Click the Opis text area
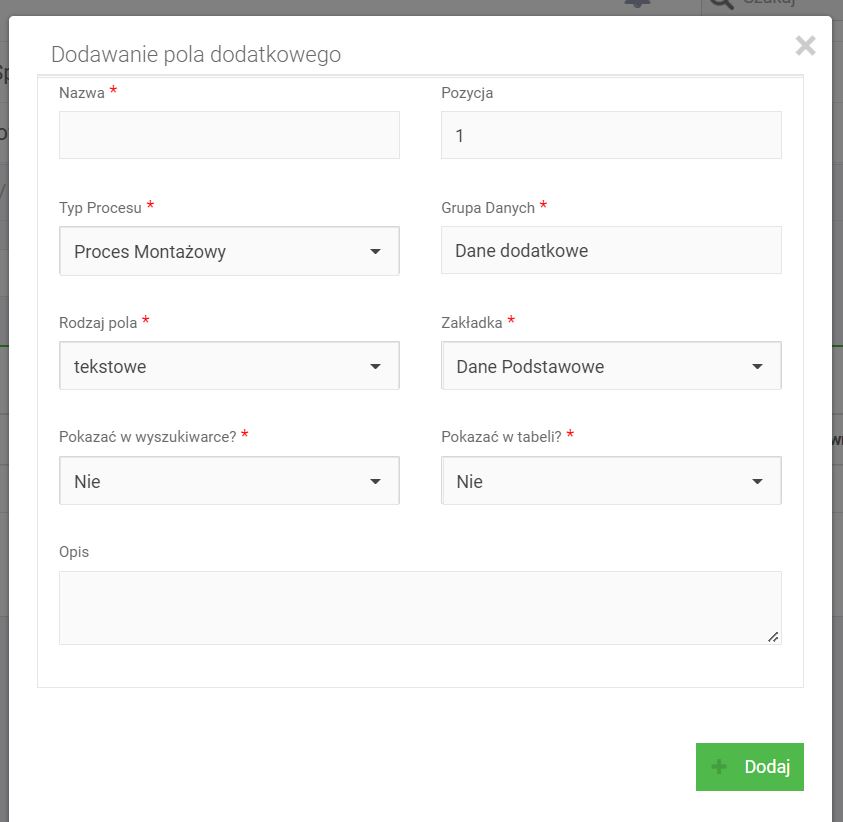The width and height of the screenshot is (843, 822). pos(420,608)
